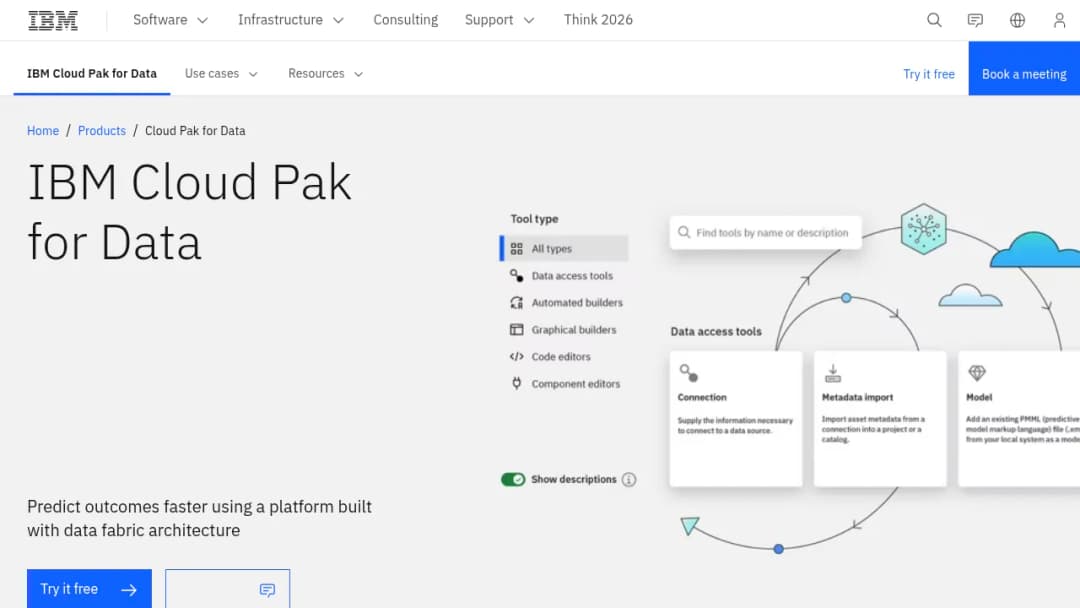Expand the Resources dropdown chevron
The height and width of the screenshot is (608, 1080).
[x=358, y=74]
